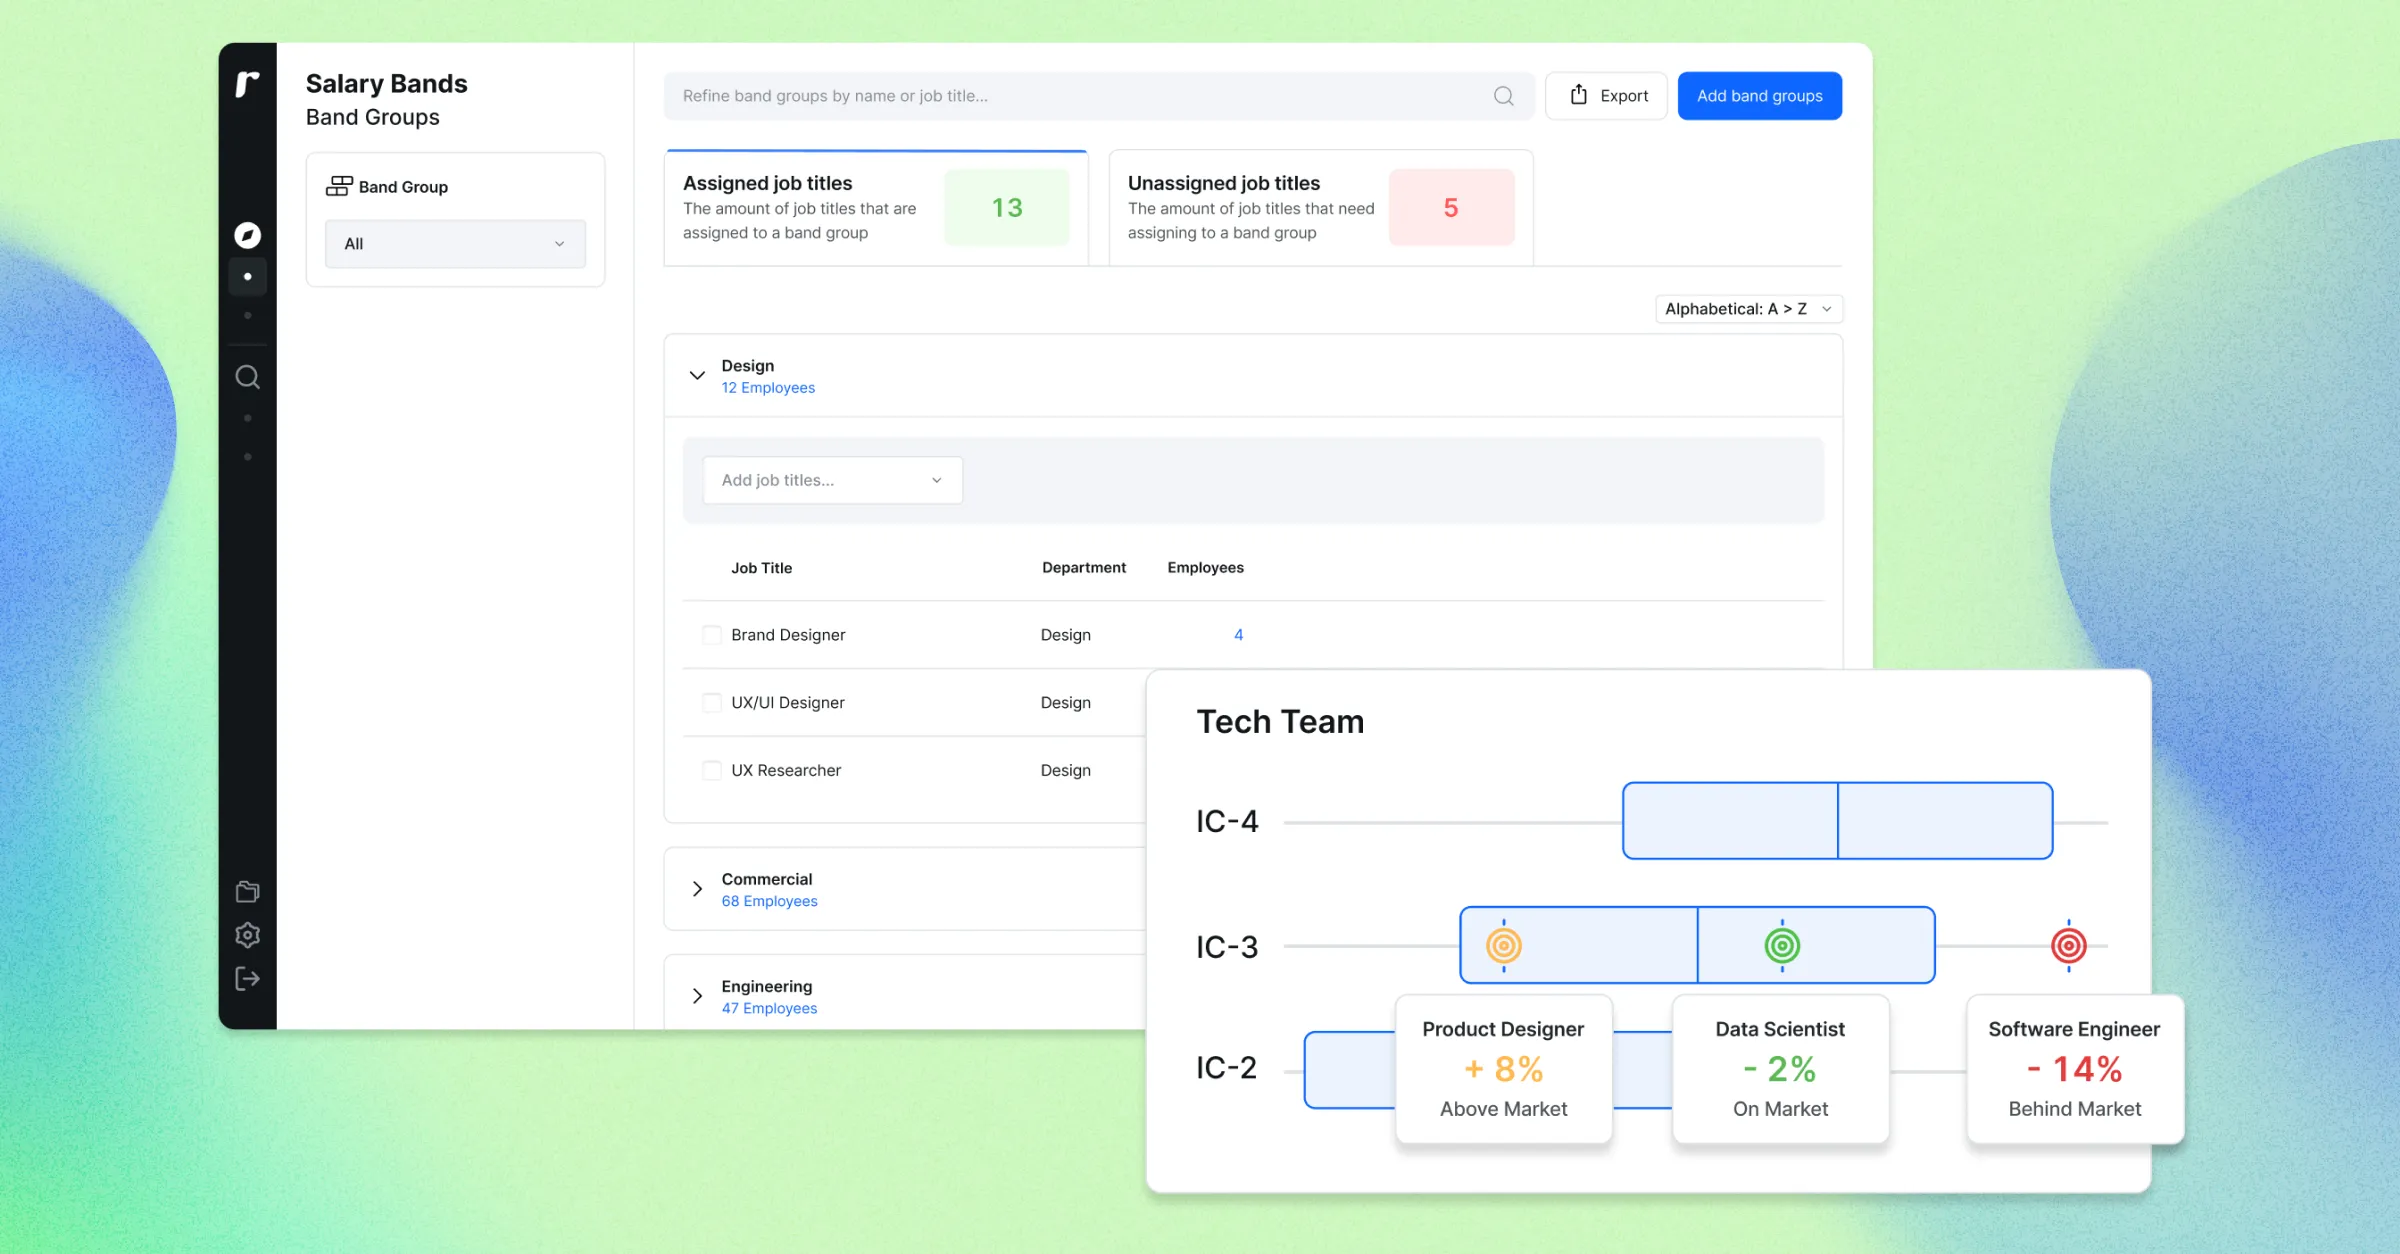The width and height of the screenshot is (2400, 1254).
Task: Click the red Software Engineer target marker
Action: pyautogui.click(x=2068, y=945)
